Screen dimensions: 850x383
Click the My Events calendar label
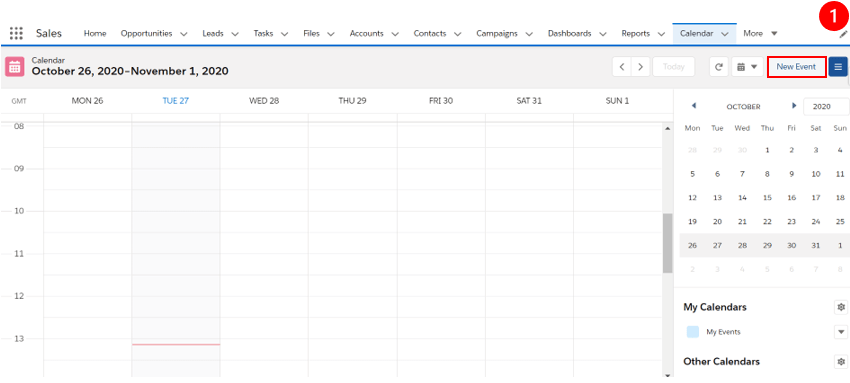coord(723,332)
